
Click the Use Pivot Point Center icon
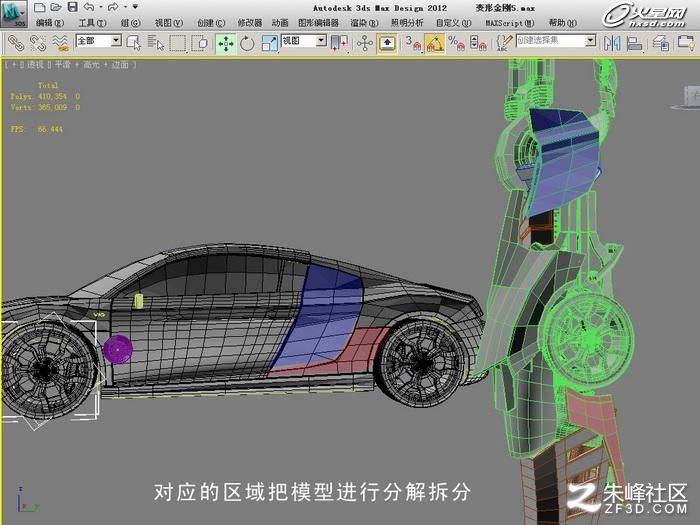coord(339,44)
